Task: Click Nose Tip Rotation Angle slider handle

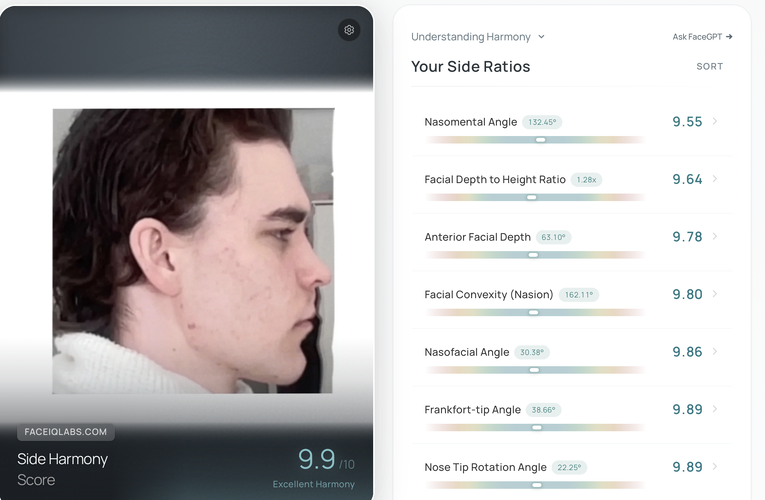Action: pos(537,485)
